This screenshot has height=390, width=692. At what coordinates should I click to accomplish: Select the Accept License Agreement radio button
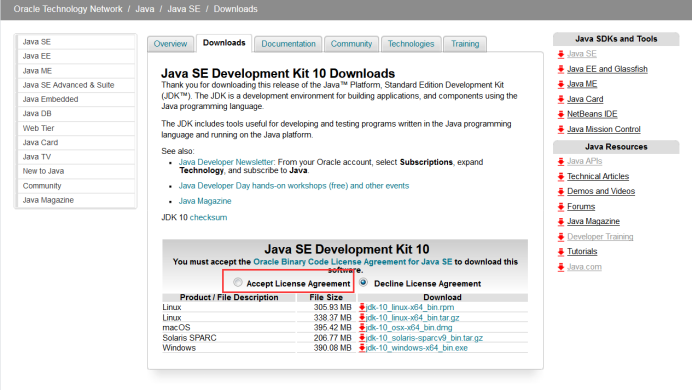[x=238, y=282]
